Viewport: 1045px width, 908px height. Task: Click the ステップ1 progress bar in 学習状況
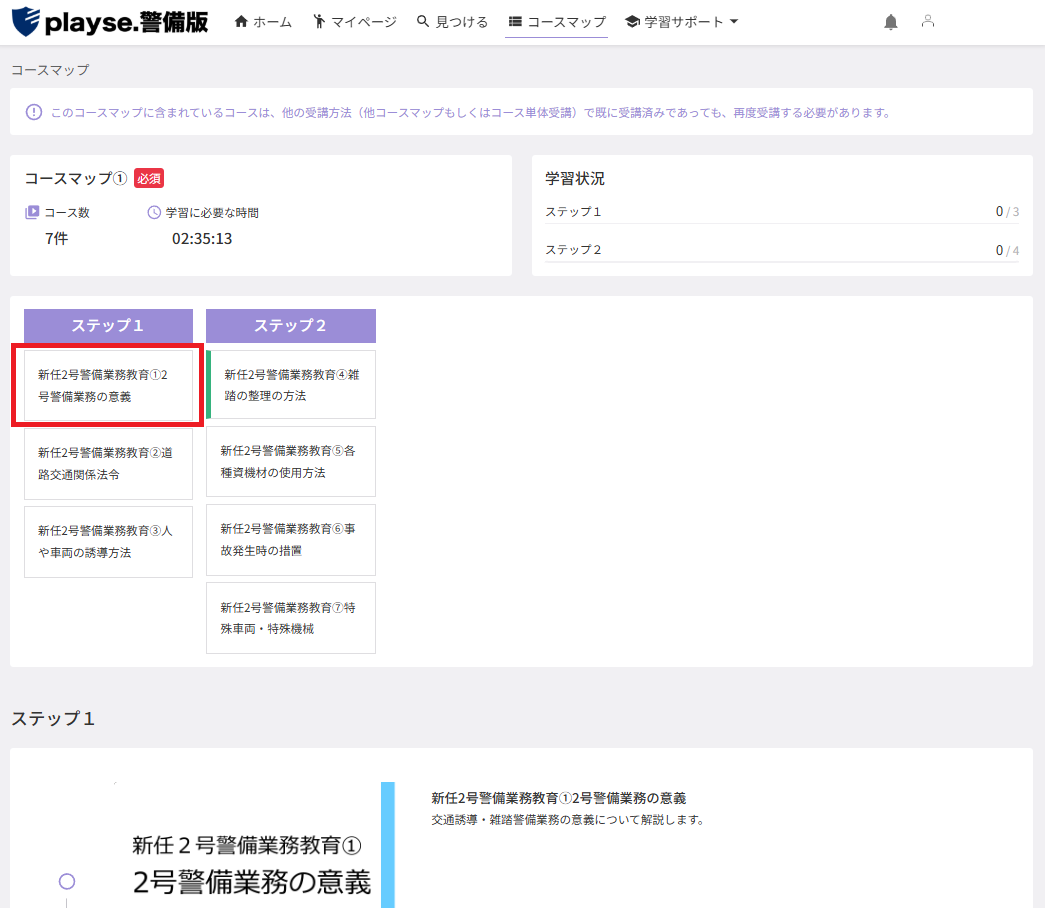tap(782, 223)
